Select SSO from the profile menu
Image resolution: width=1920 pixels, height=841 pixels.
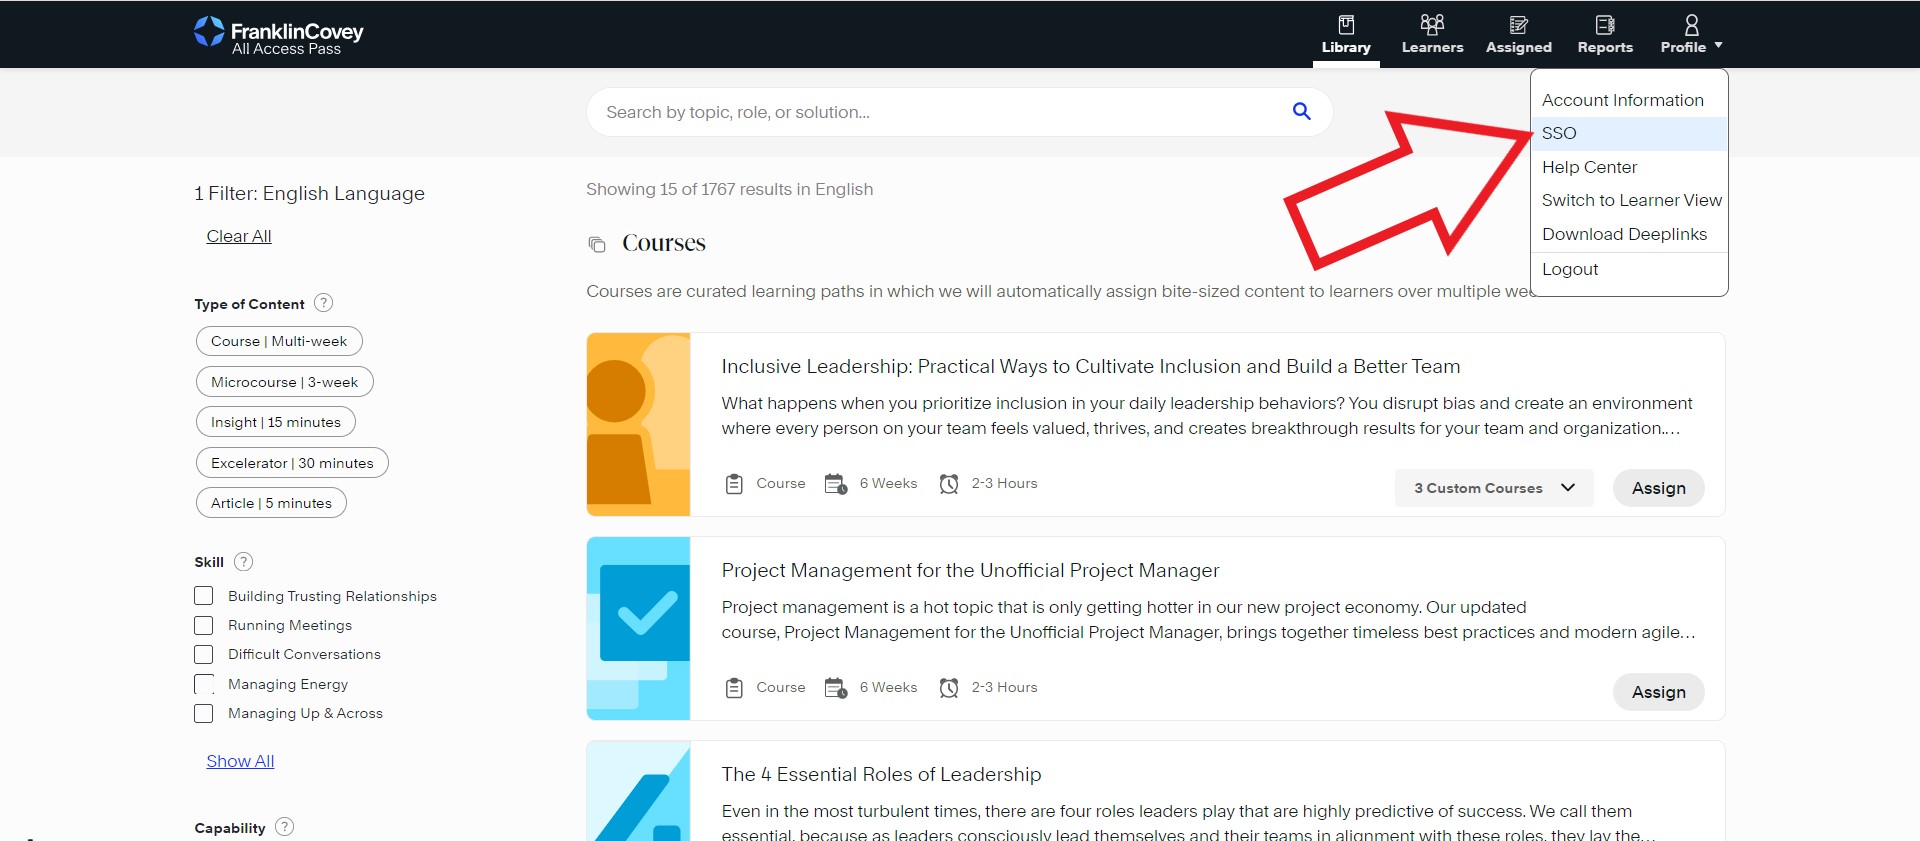coord(1559,133)
